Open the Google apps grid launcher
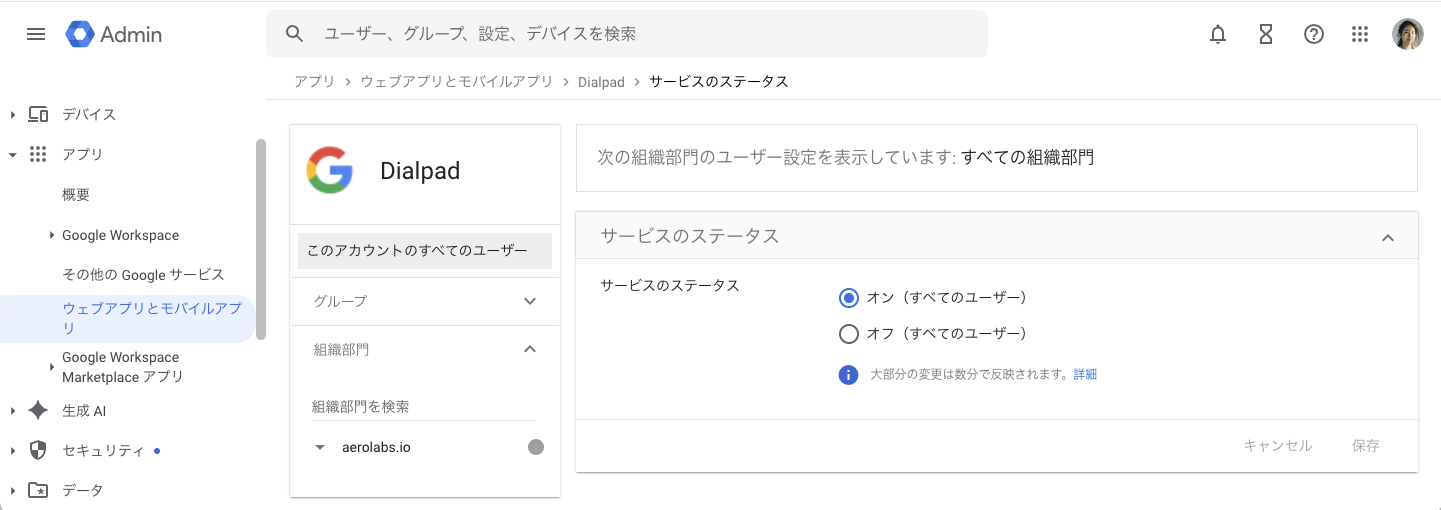The image size is (1441, 510). point(1359,34)
